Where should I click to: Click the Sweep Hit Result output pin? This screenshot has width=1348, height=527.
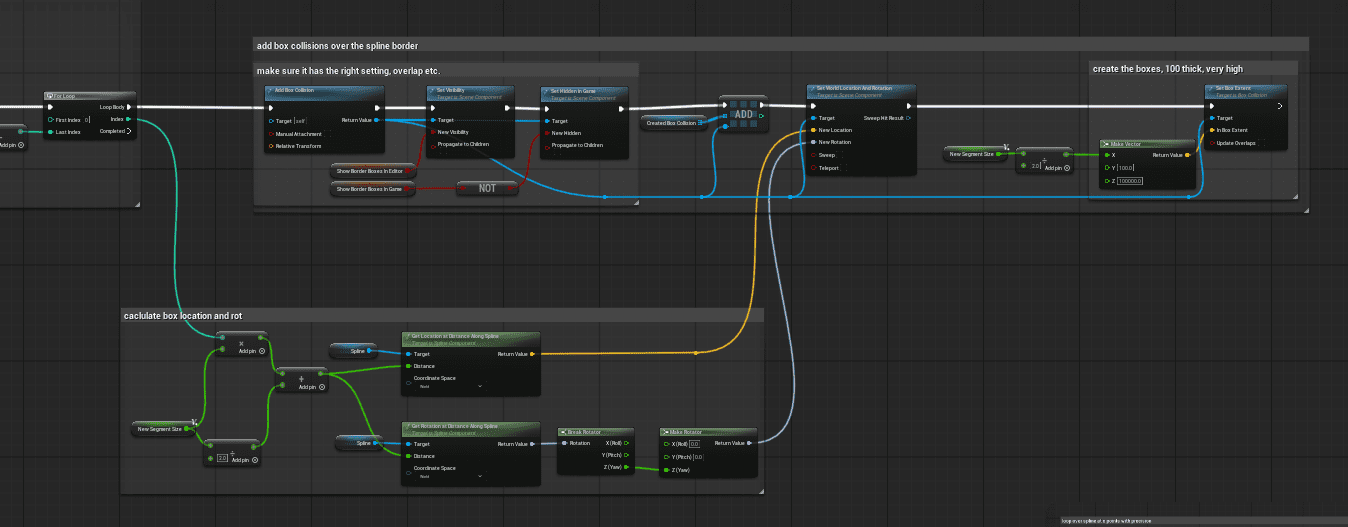908,118
